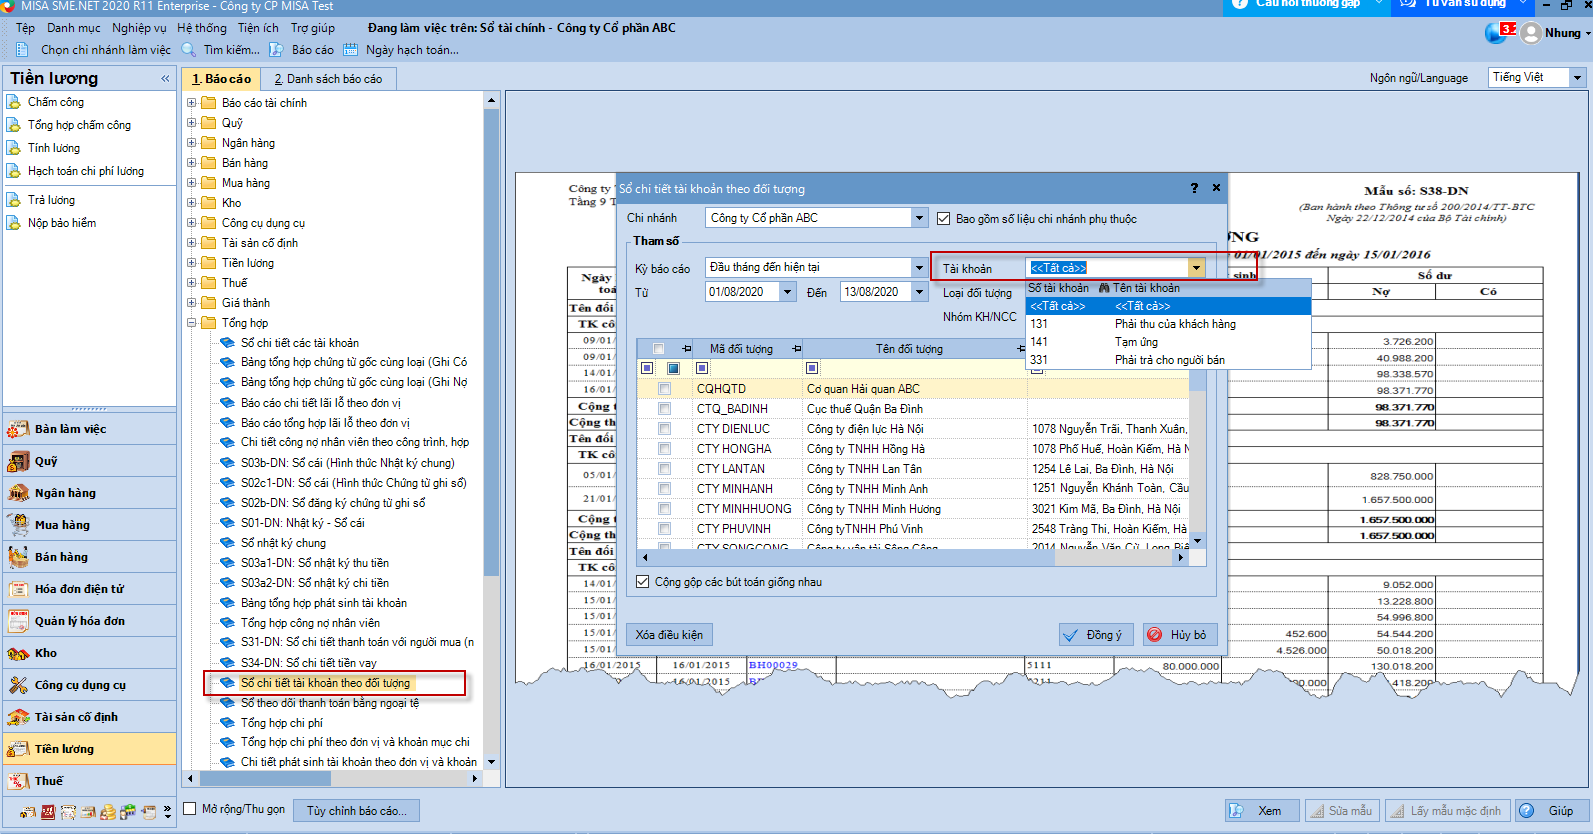Open Công cụ dụng cụ module
Image resolution: width=1593 pixels, height=834 pixels.
[90, 685]
